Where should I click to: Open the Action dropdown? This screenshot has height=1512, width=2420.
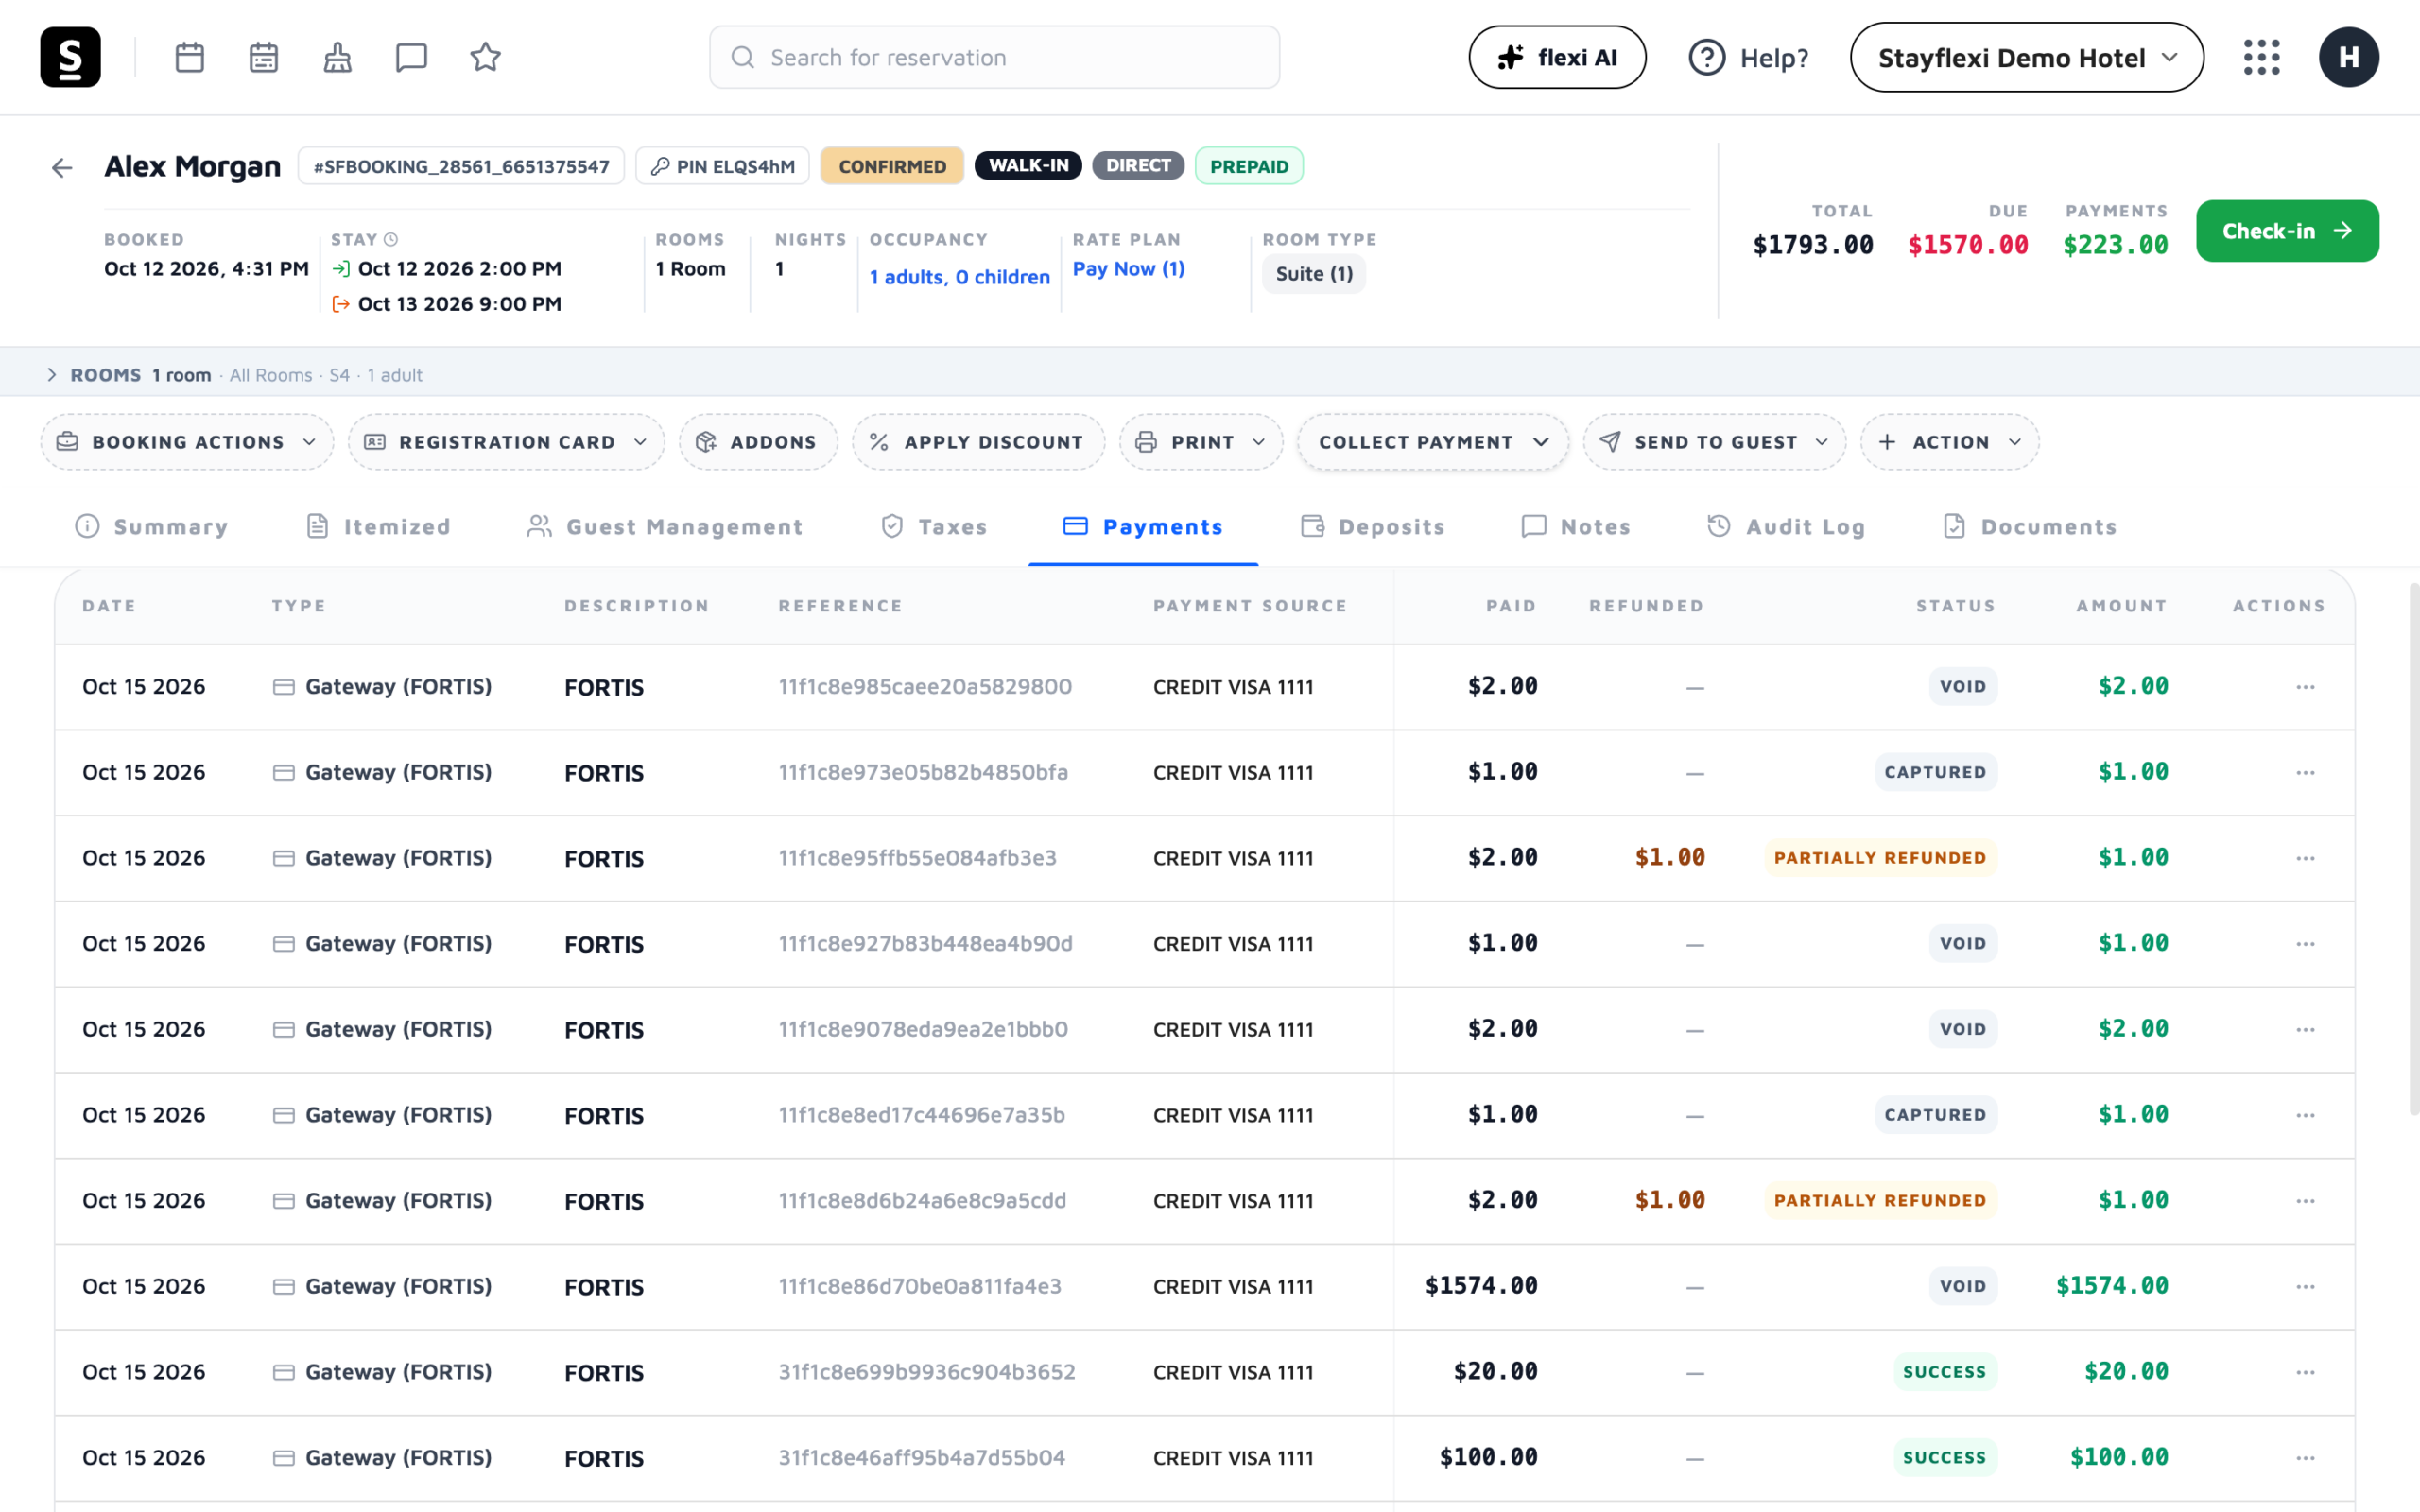[1949, 442]
